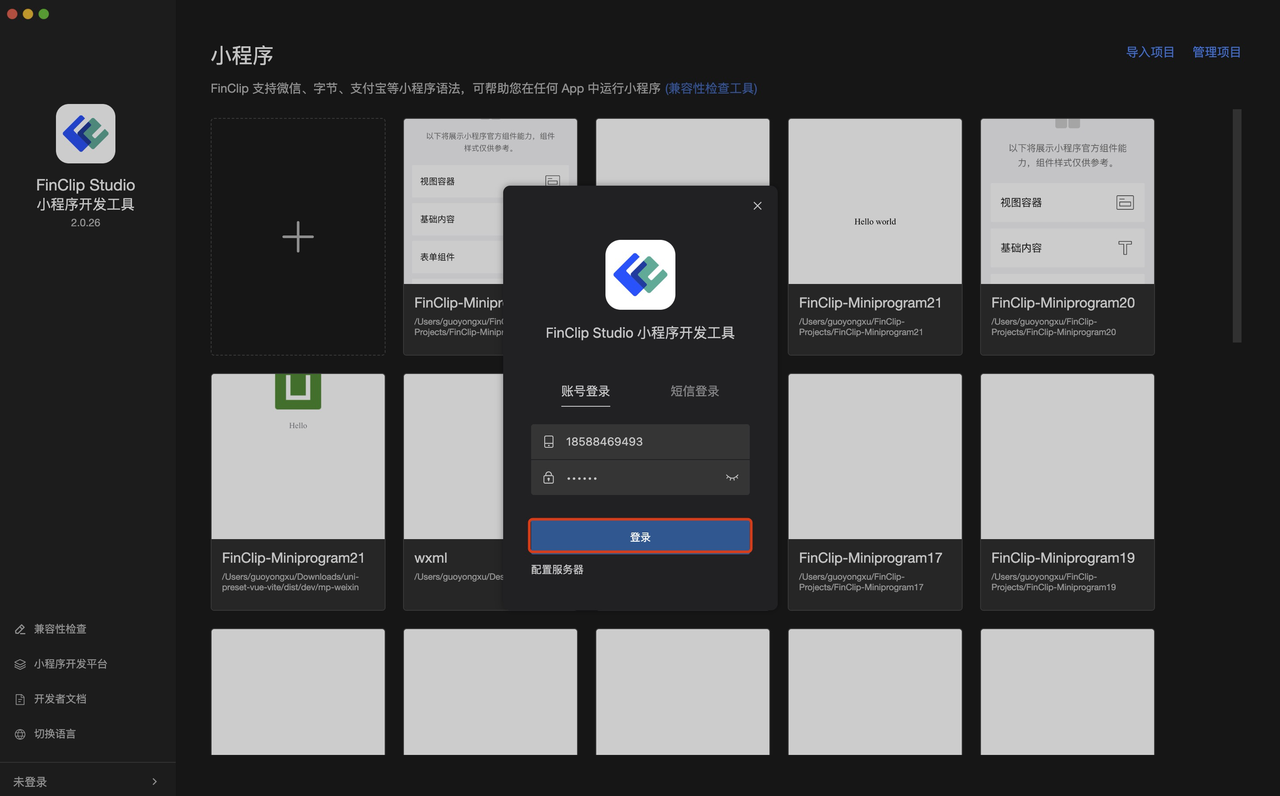
Task: Click the compatibility check pencil icon
Action: pos(20,629)
